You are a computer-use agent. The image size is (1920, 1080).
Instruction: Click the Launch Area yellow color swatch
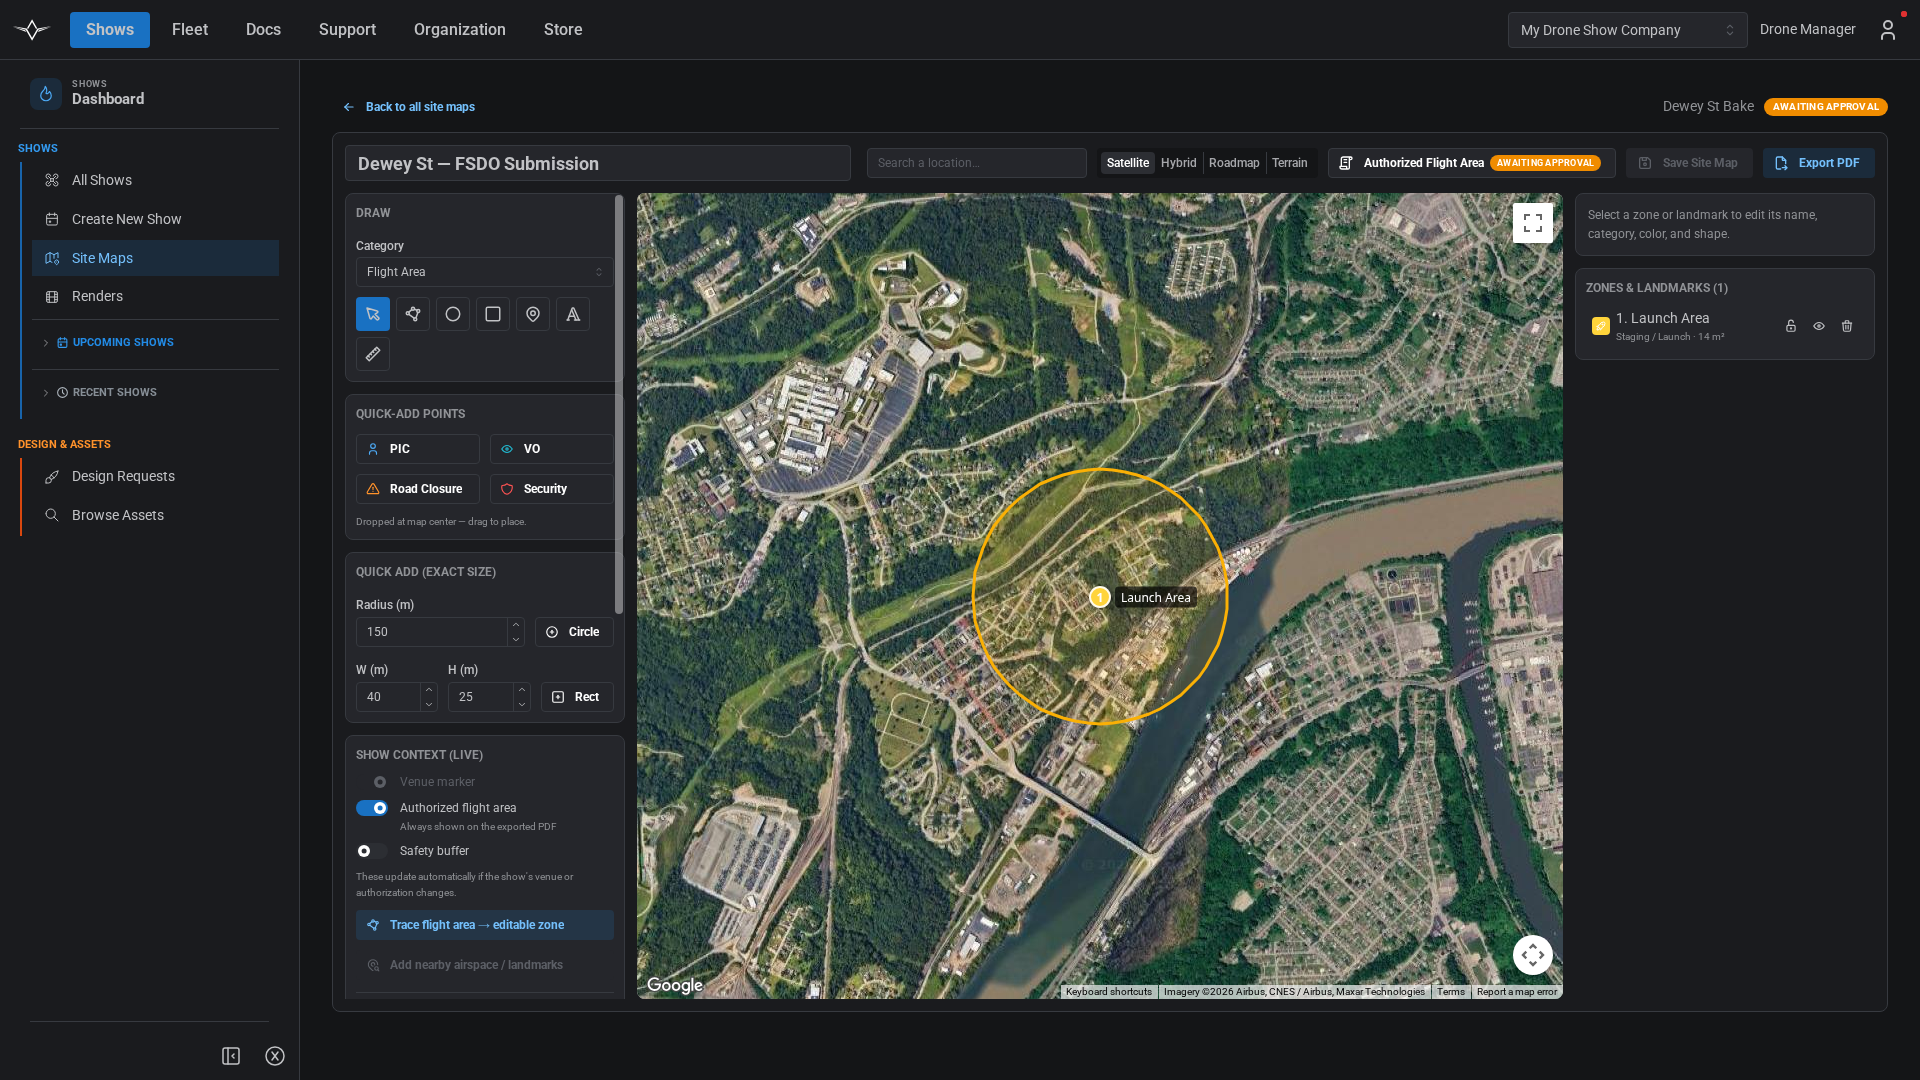pos(1600,326)
